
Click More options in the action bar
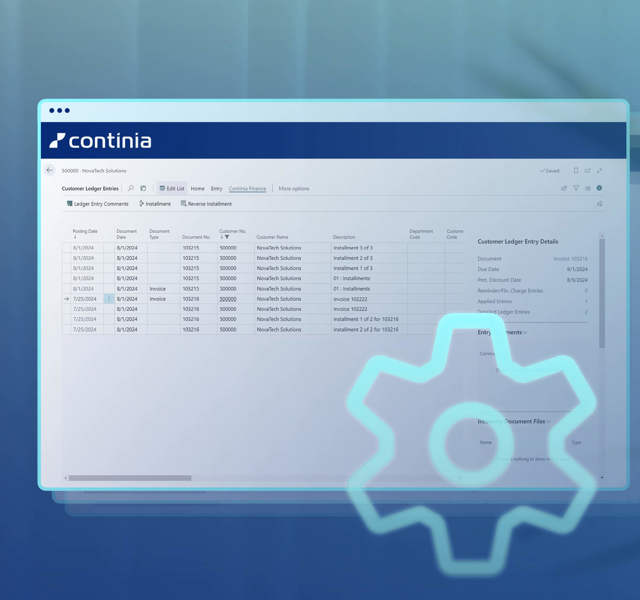coord(294,188)
